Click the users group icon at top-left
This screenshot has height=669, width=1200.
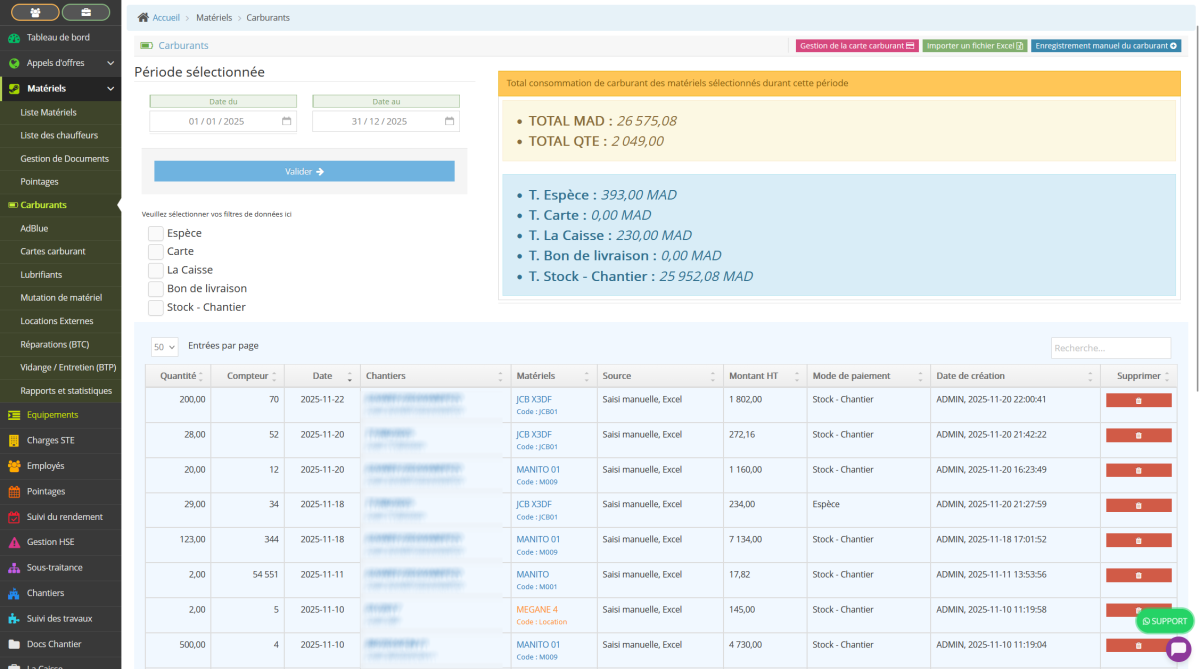coord(35,12)
